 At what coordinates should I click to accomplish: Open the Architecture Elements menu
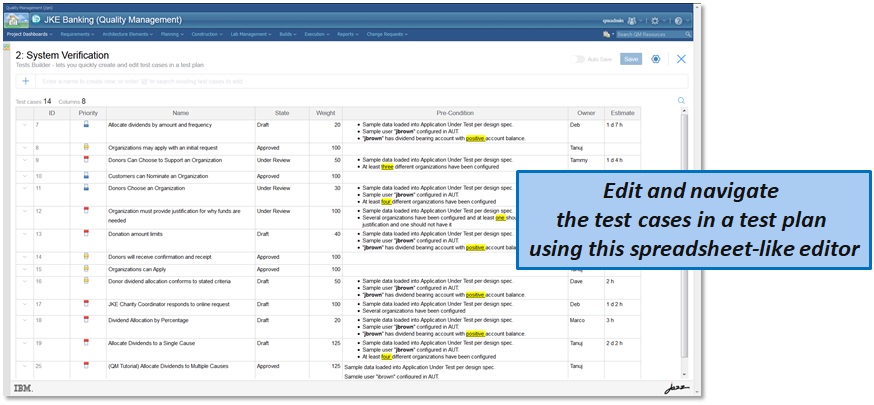pos(128,35)
